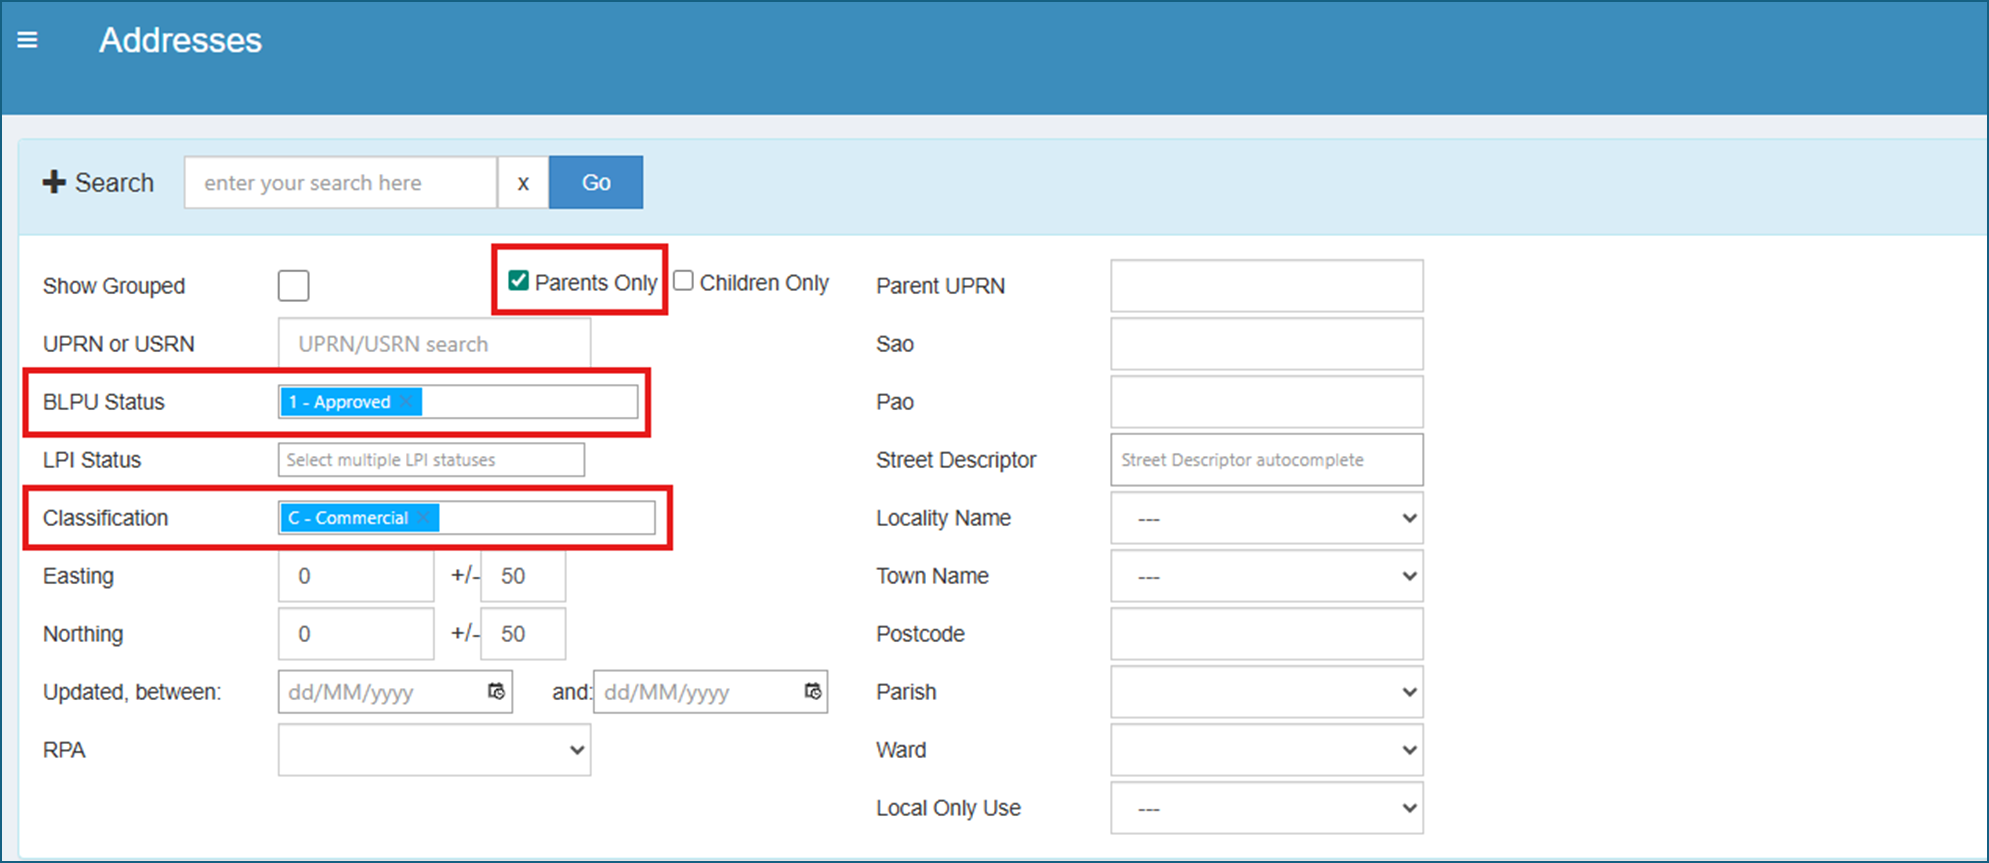Enable the Children Only checkbox
This screenshot has width=1989, height=863.
pyautogui.click(x=683, y=281)
